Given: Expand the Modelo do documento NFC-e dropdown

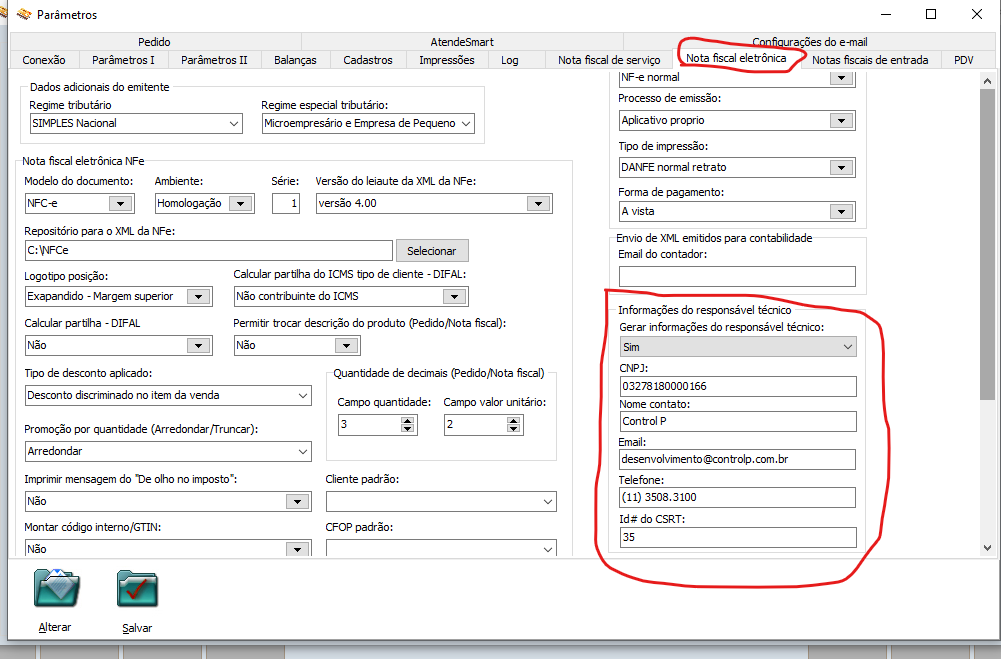Looking at the screenshot, I should point(120,202).
